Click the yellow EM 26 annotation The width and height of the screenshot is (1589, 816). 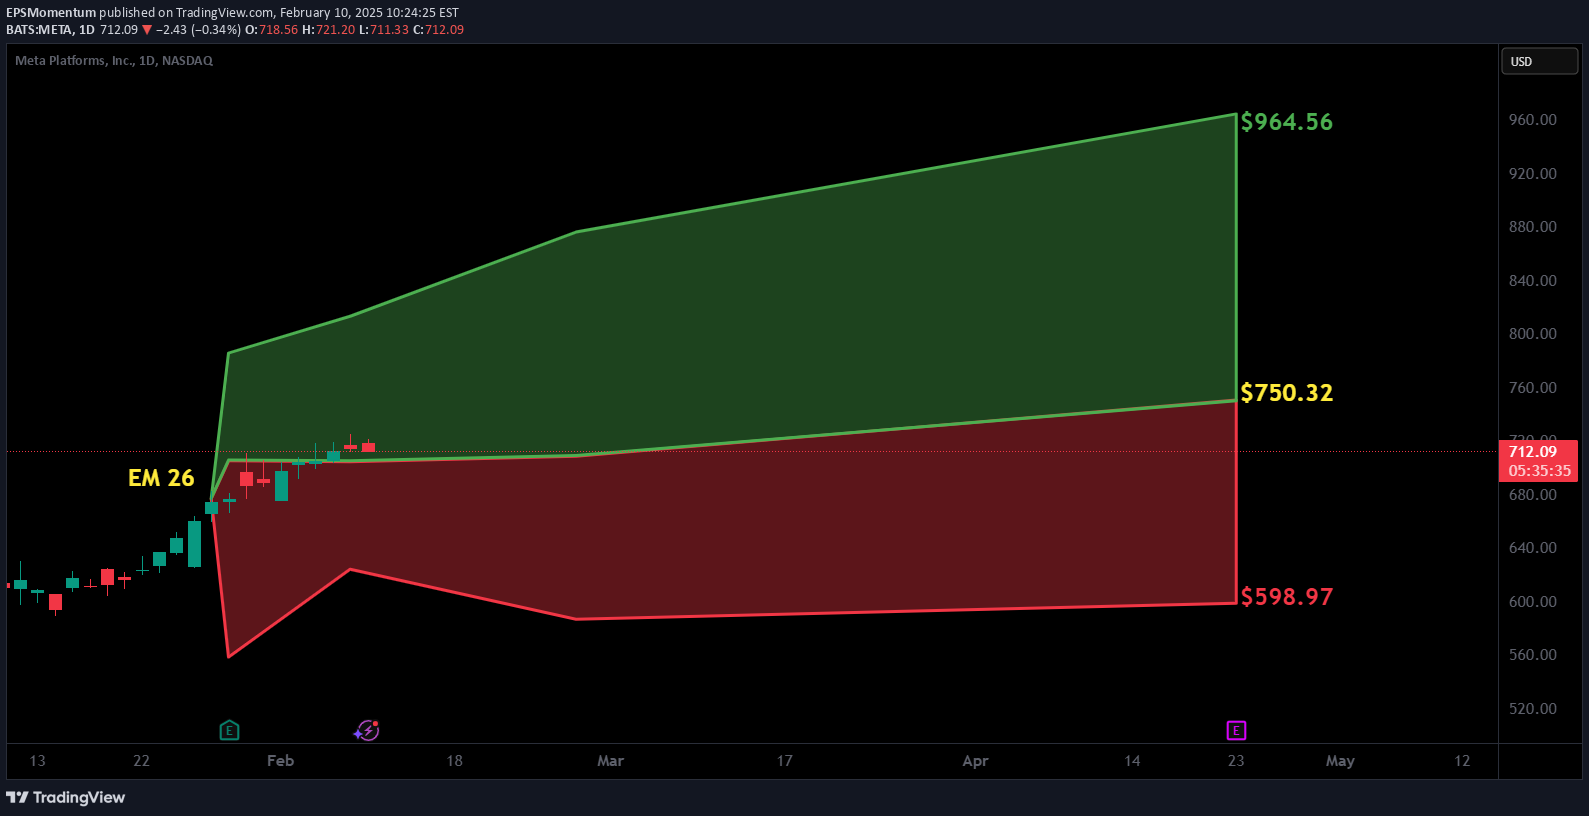pos(161,478)
